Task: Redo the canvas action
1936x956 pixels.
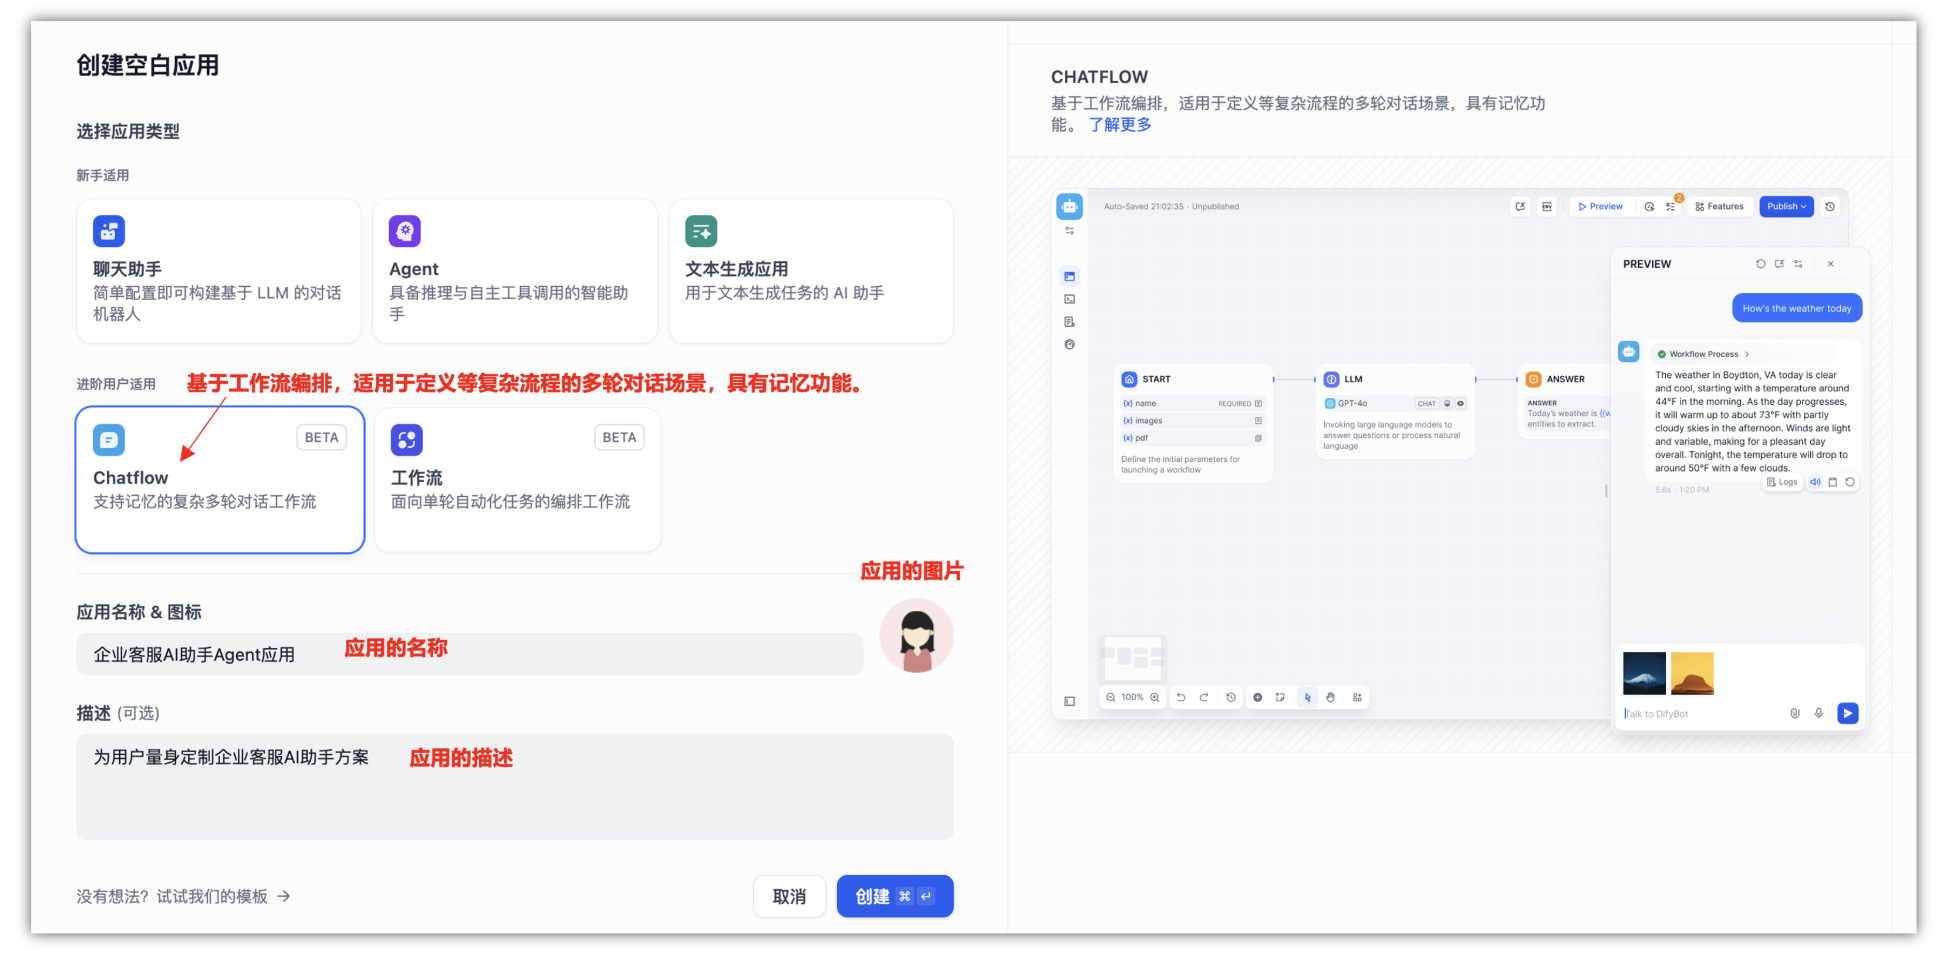Action: tap(1204, 697)
